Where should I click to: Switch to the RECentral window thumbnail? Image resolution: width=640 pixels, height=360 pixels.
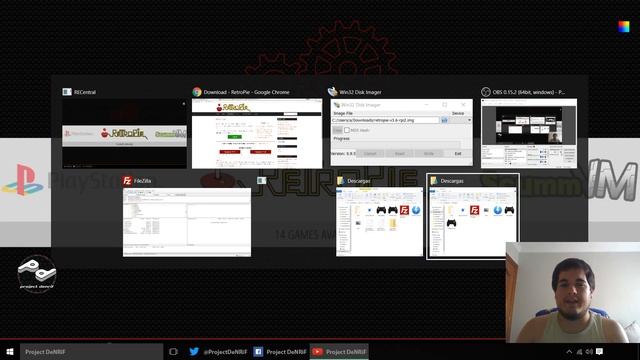[x=124, y=133]
